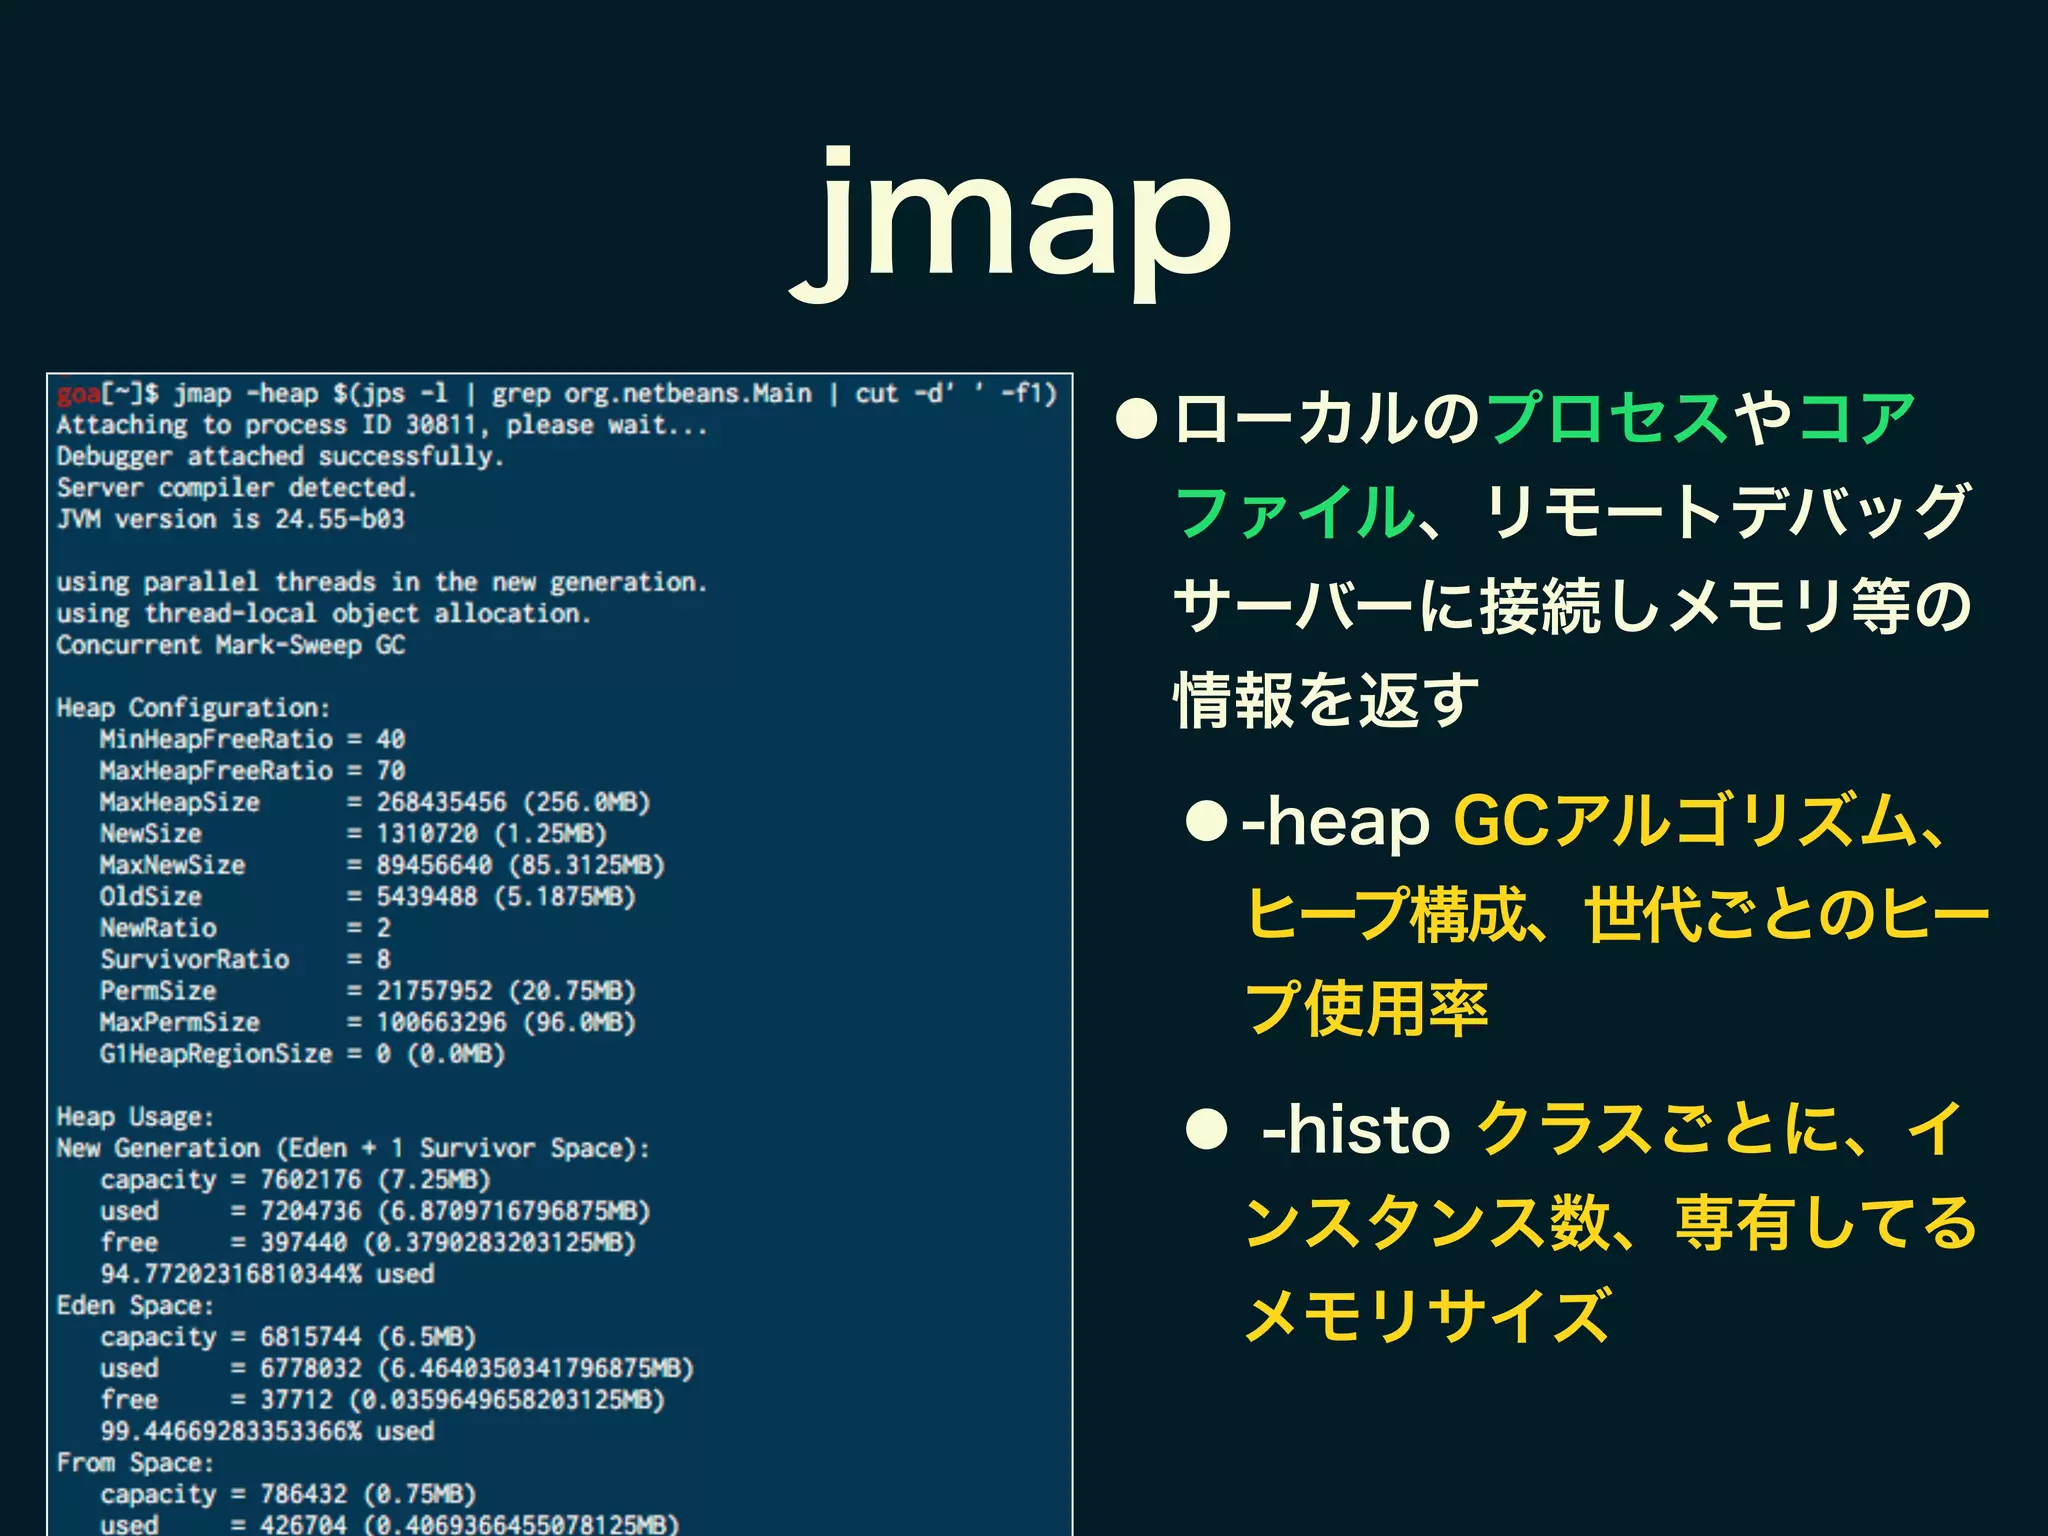Click the green ファイル highlighted text
Screen dimensions: 2048x1536
[x=1295, y=512]
